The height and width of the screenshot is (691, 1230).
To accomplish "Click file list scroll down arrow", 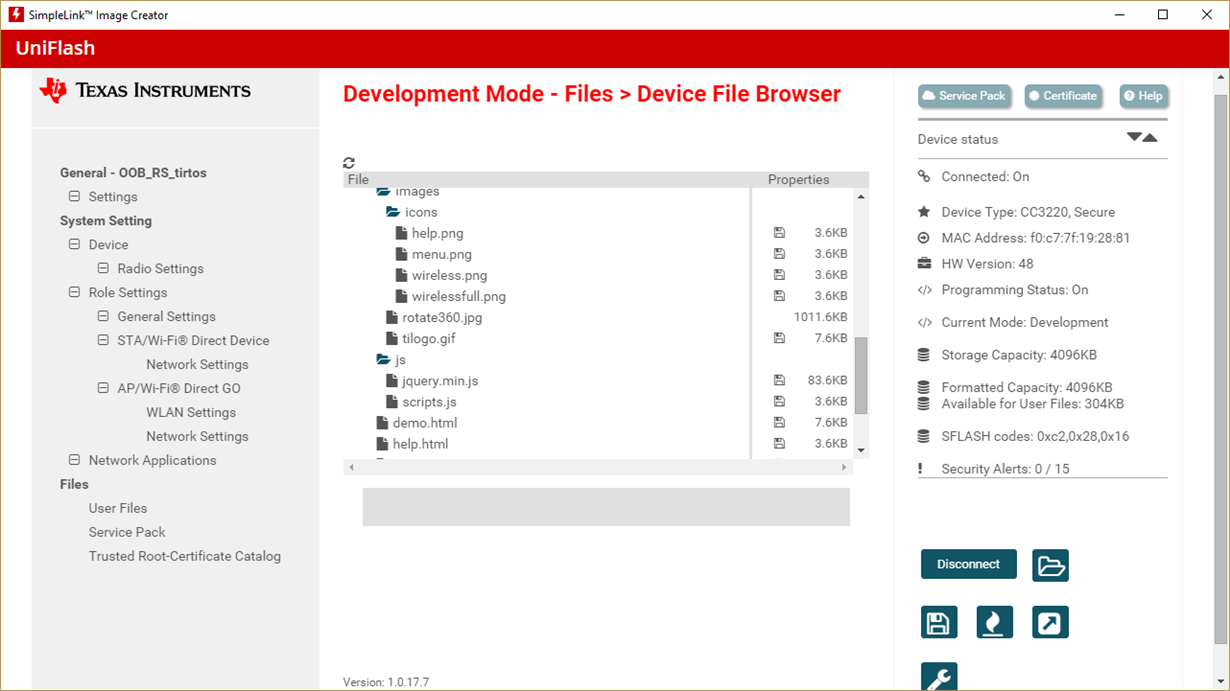I will (861, 451).
